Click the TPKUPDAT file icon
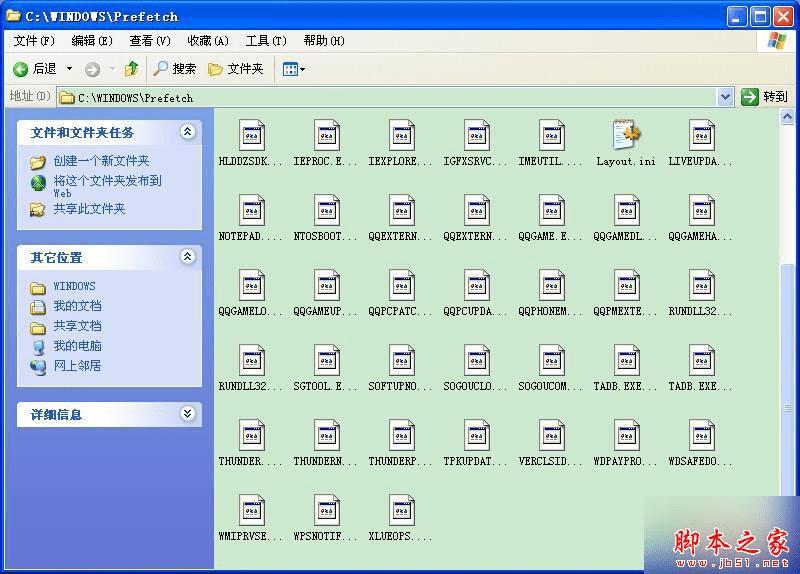Viewport: 800px width, 574px height. pos(477,435)
